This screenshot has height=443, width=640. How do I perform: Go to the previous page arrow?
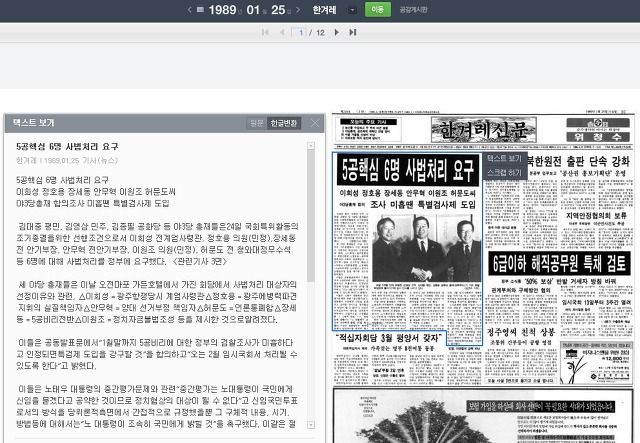click(282, 32)
